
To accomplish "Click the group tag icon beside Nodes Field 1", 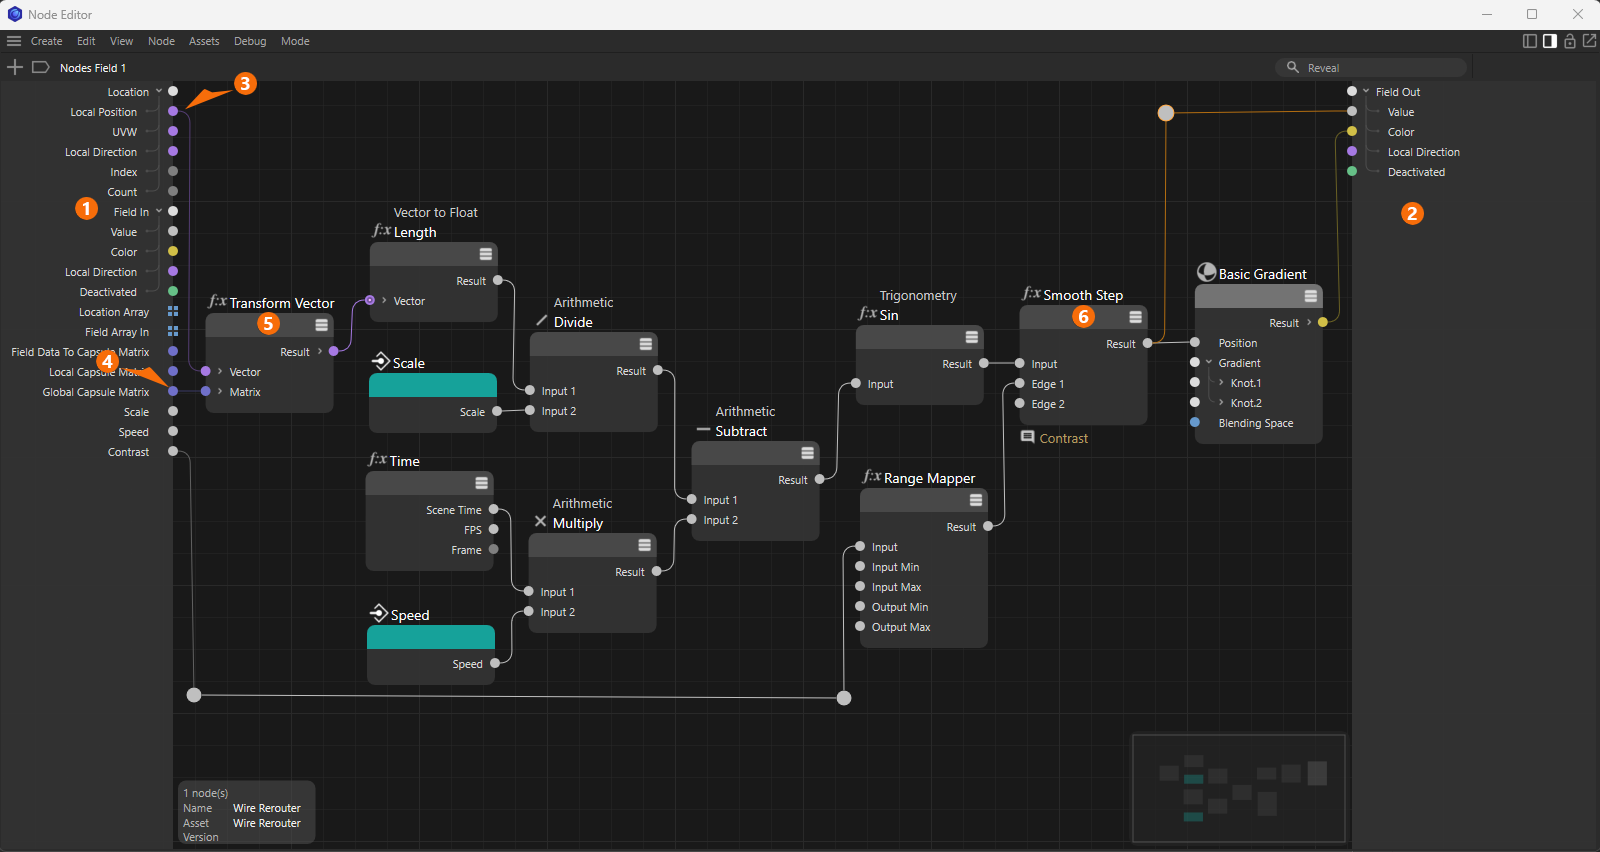I will tap(41, 67).
